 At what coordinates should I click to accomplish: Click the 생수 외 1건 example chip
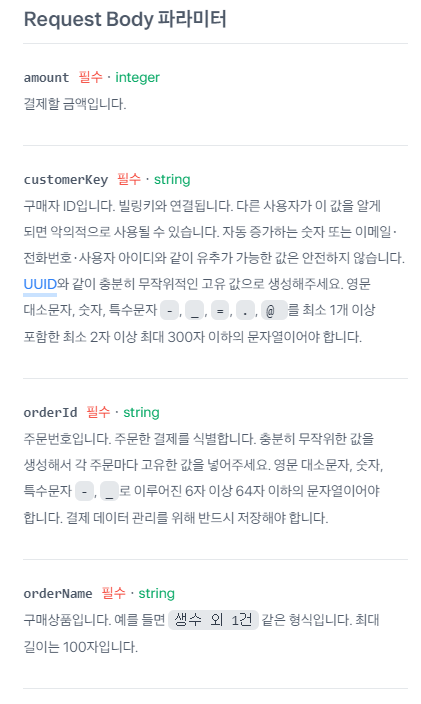[x=213, y=620]
